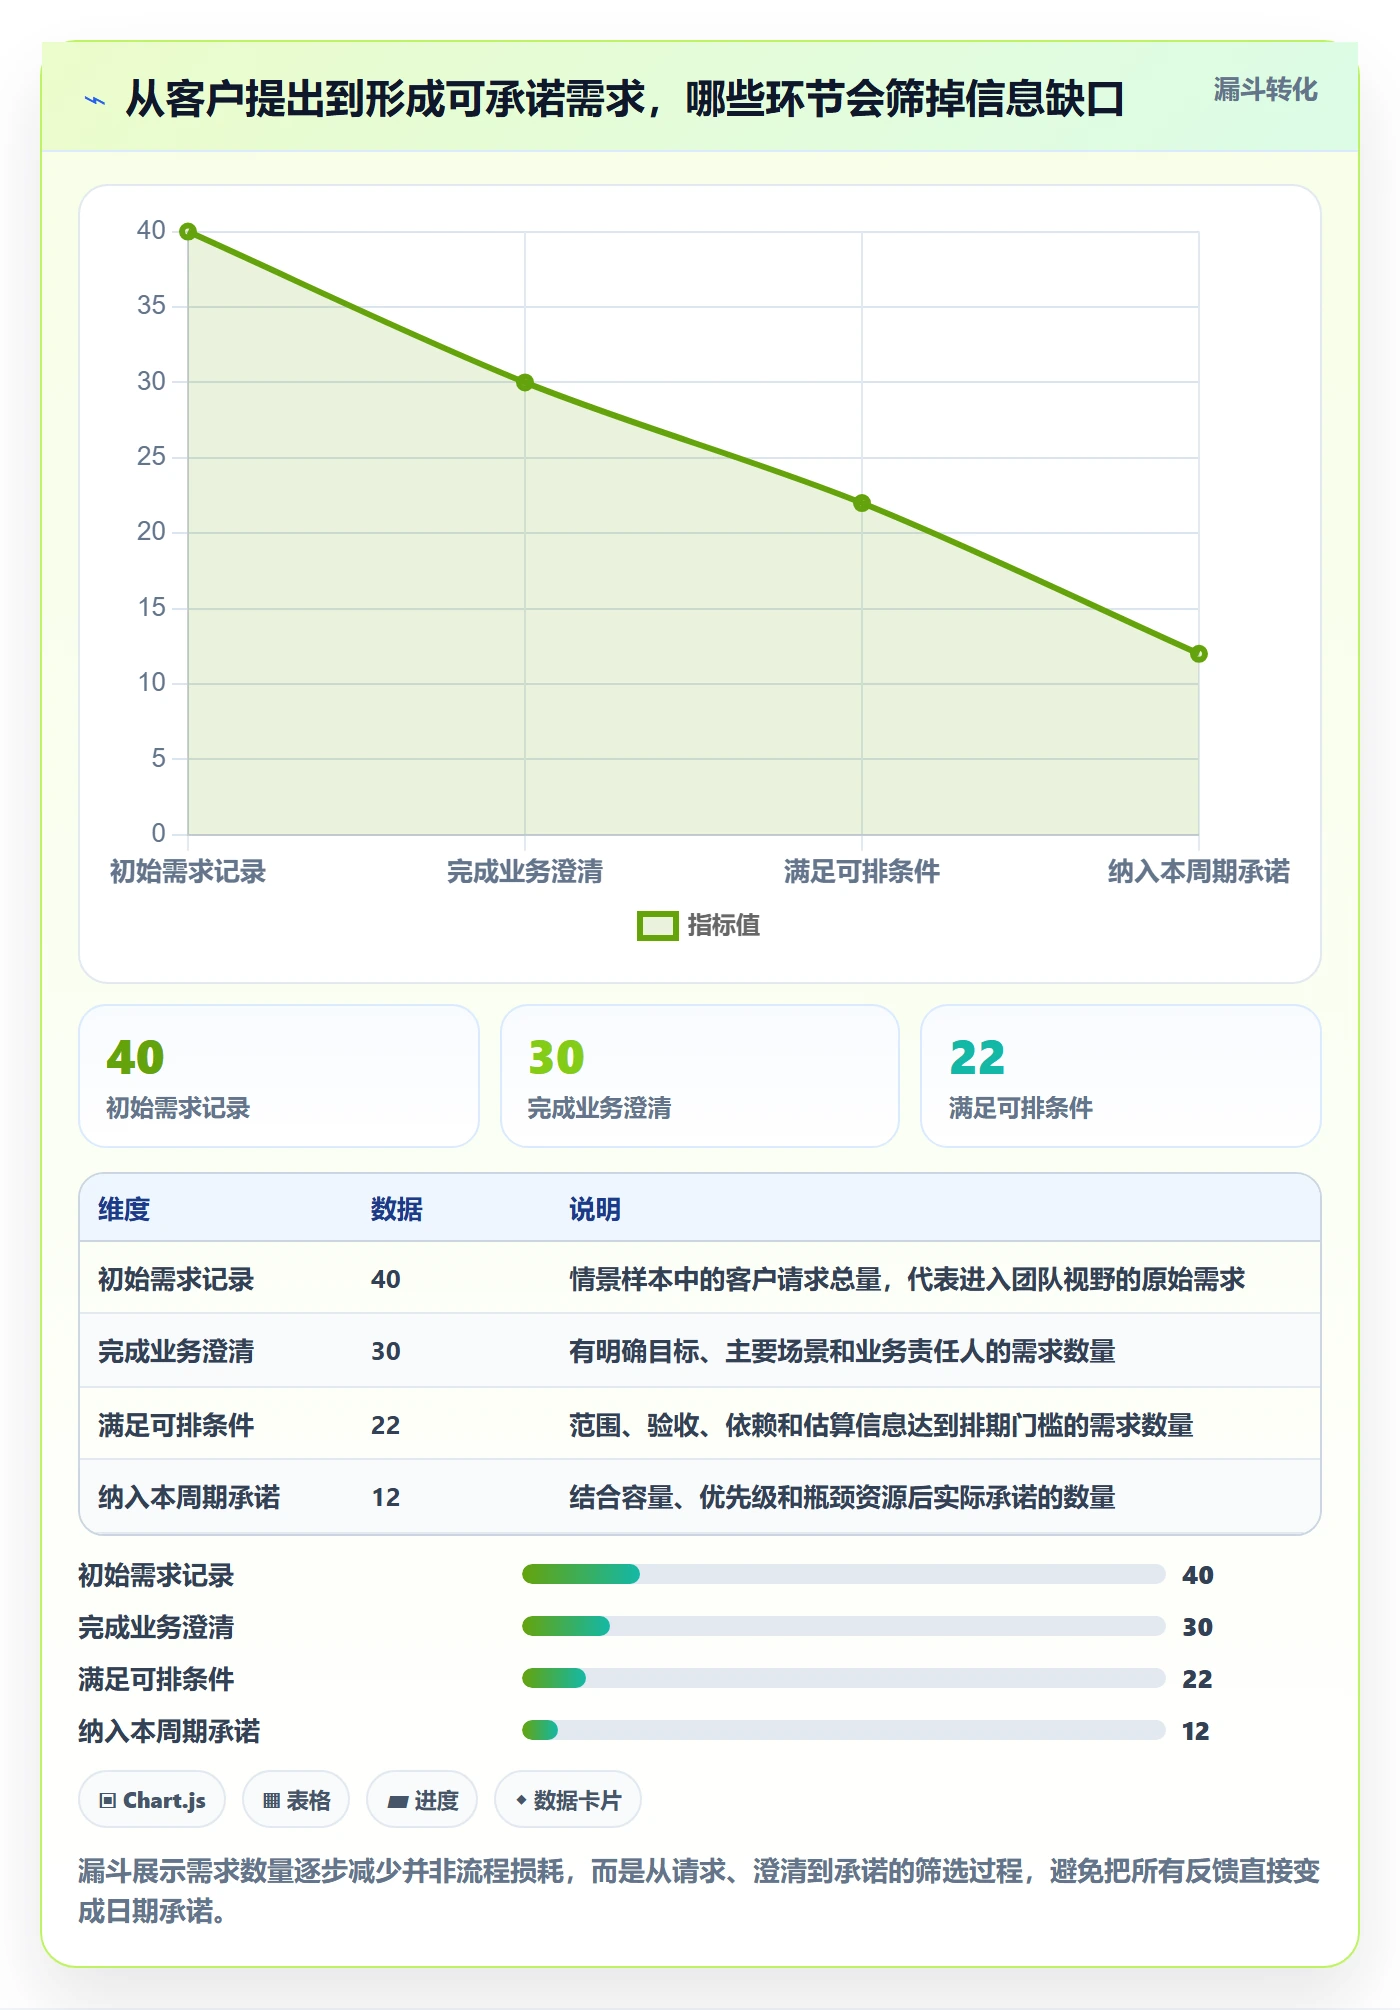This screenshot has width=1400, height=2010.
Task: Click the 22 满足可排条件 stat card
Action: coord(1121,1076)
